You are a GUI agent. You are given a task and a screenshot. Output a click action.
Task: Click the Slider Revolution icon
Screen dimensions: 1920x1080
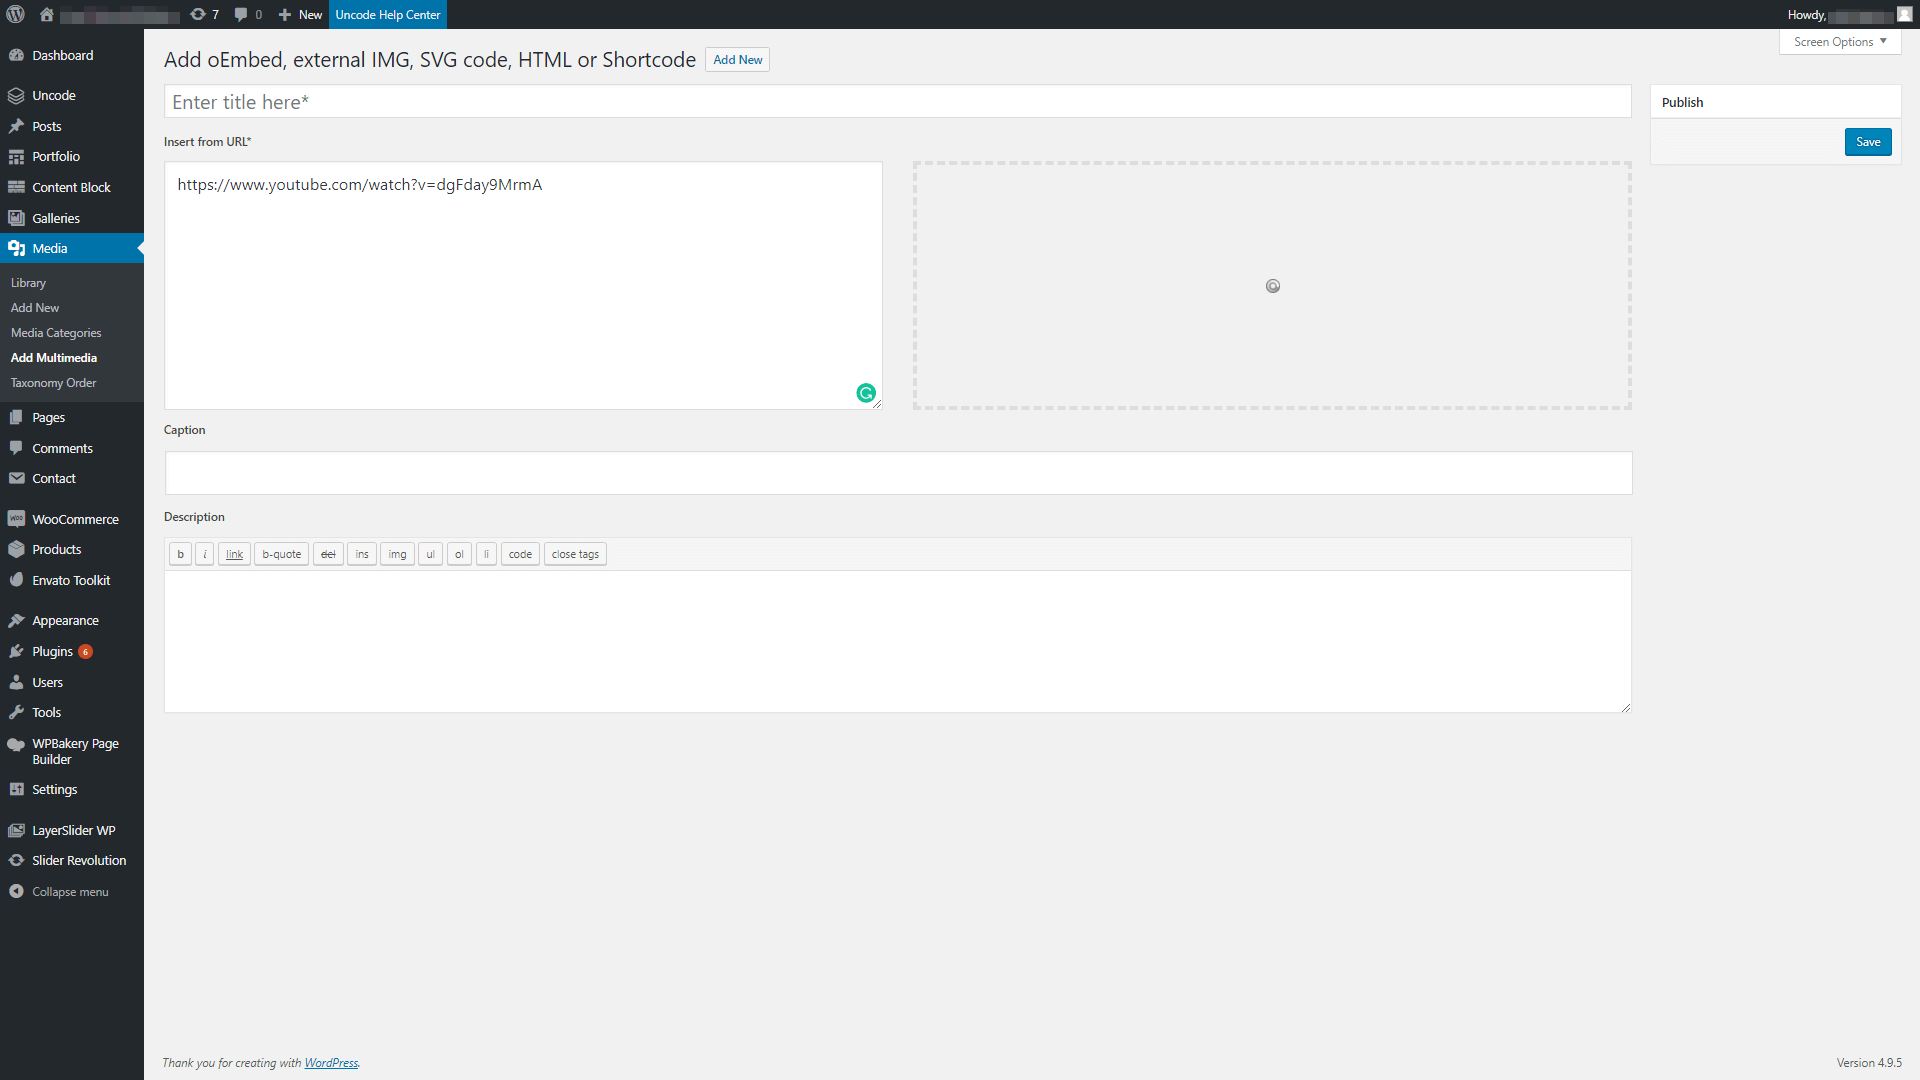pos(16,860)
